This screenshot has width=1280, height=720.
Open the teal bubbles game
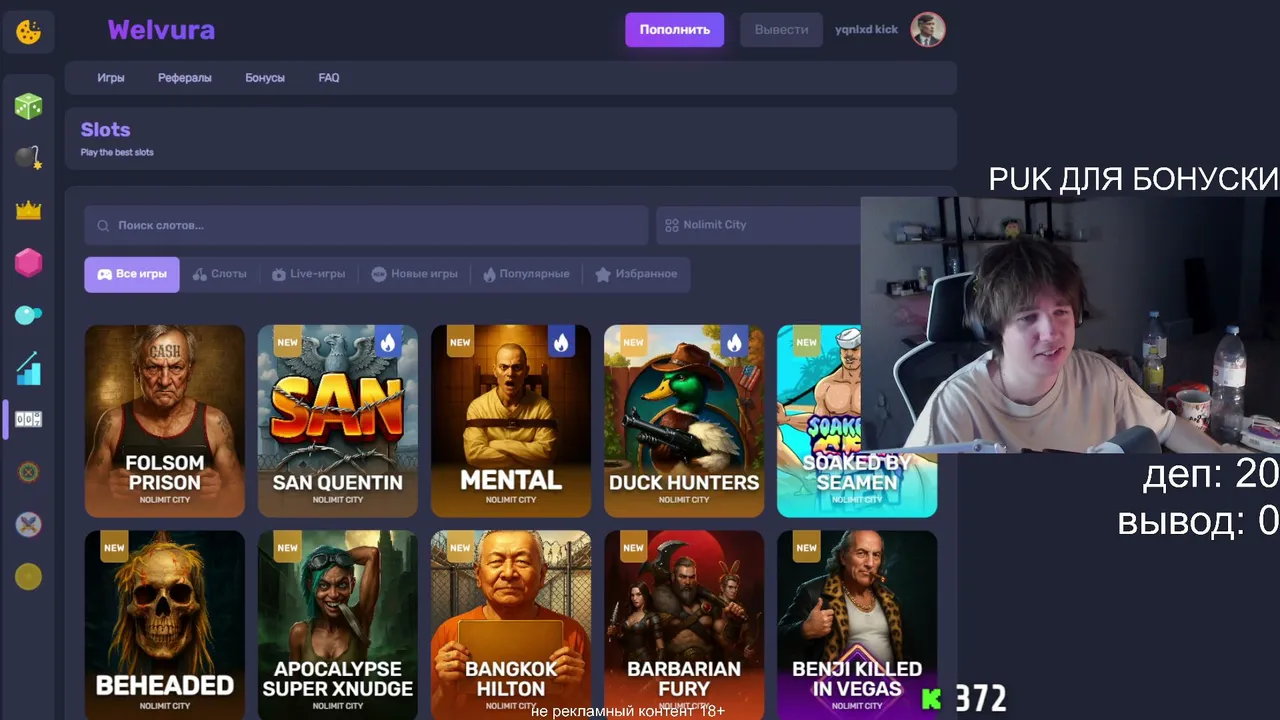[28, 315]
